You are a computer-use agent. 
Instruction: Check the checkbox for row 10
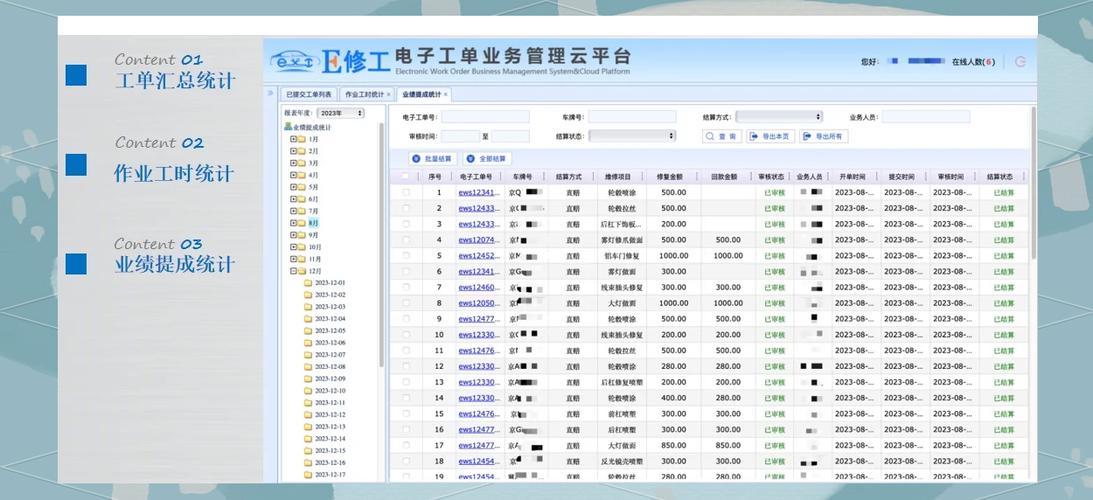(x=406, y=335)
